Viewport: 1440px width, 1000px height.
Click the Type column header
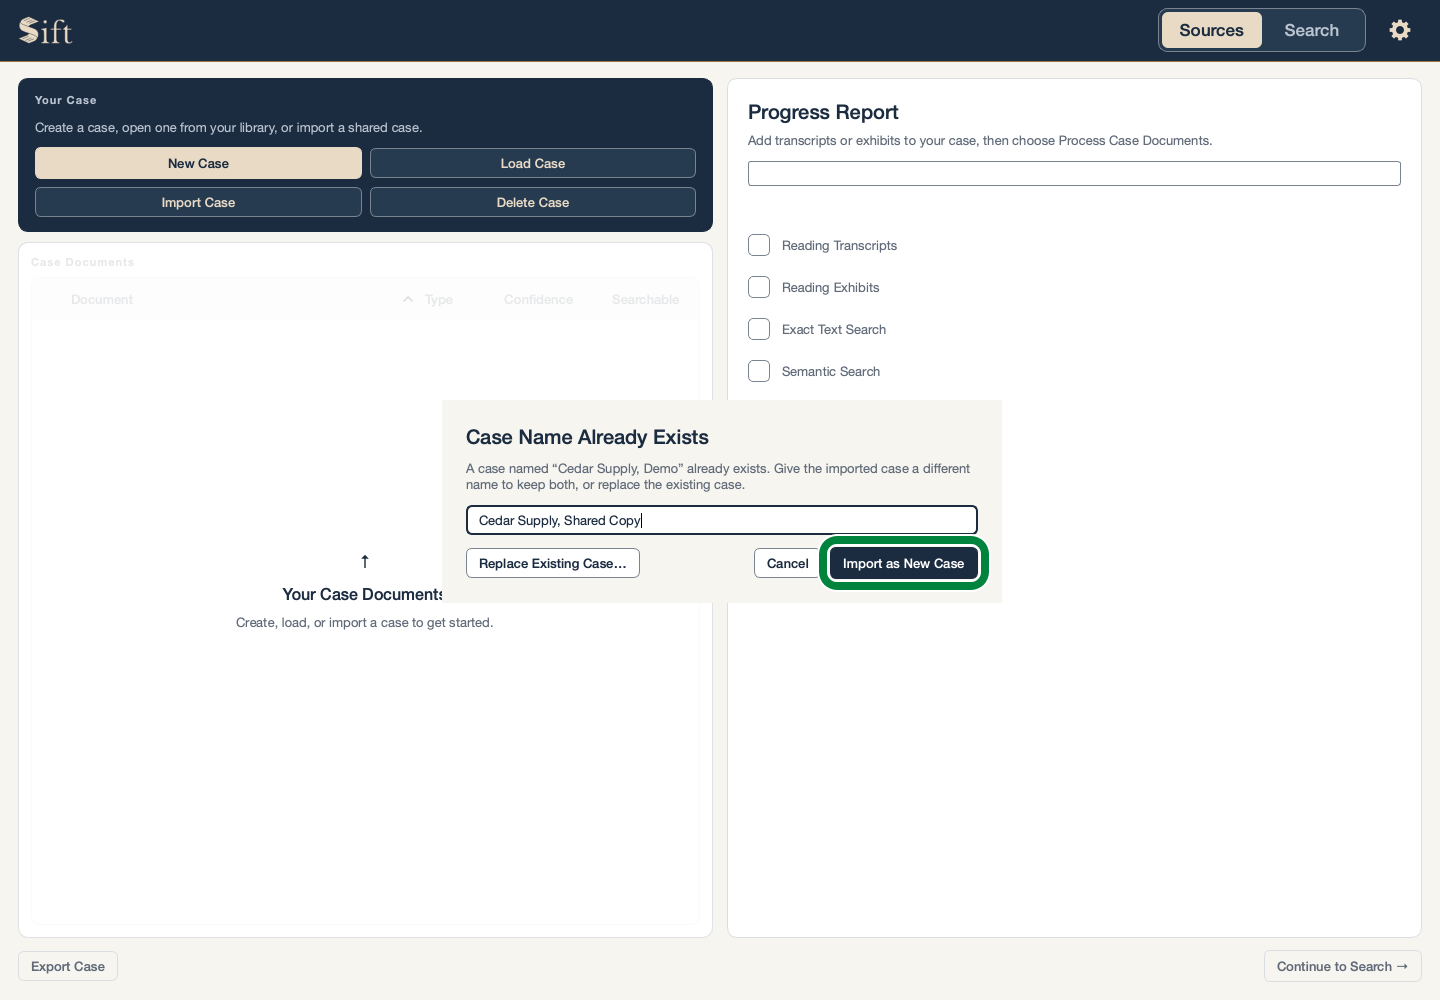[x=439, y=299]
